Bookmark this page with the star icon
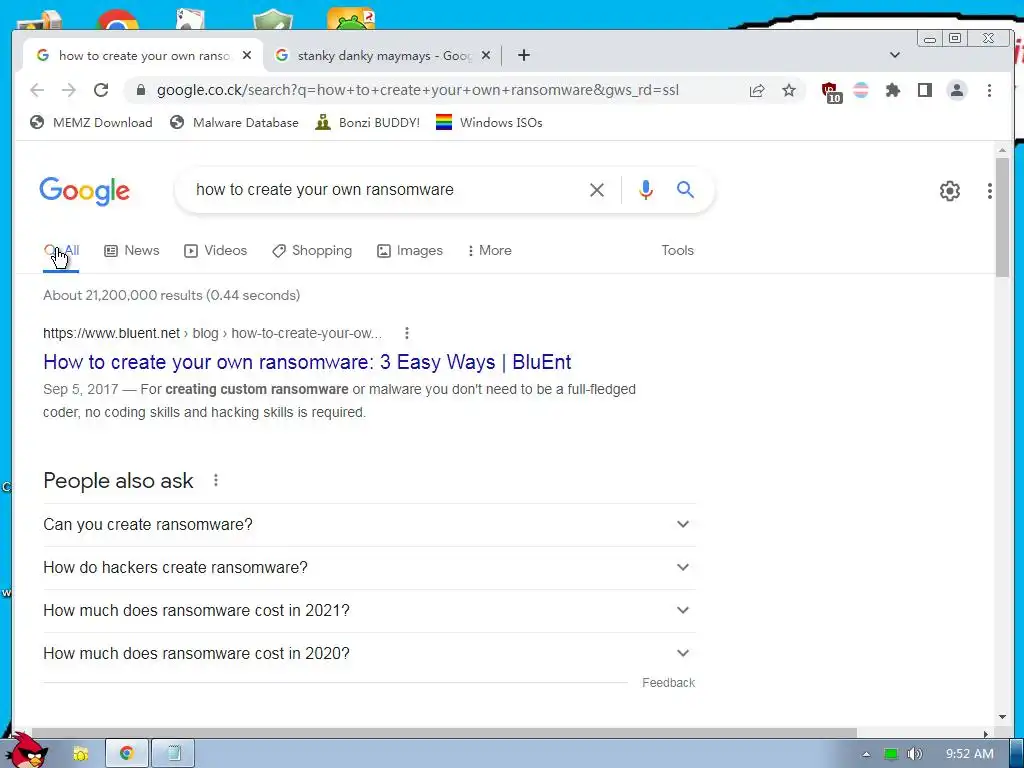This screenshot has width=1024, height=768. 789,90
